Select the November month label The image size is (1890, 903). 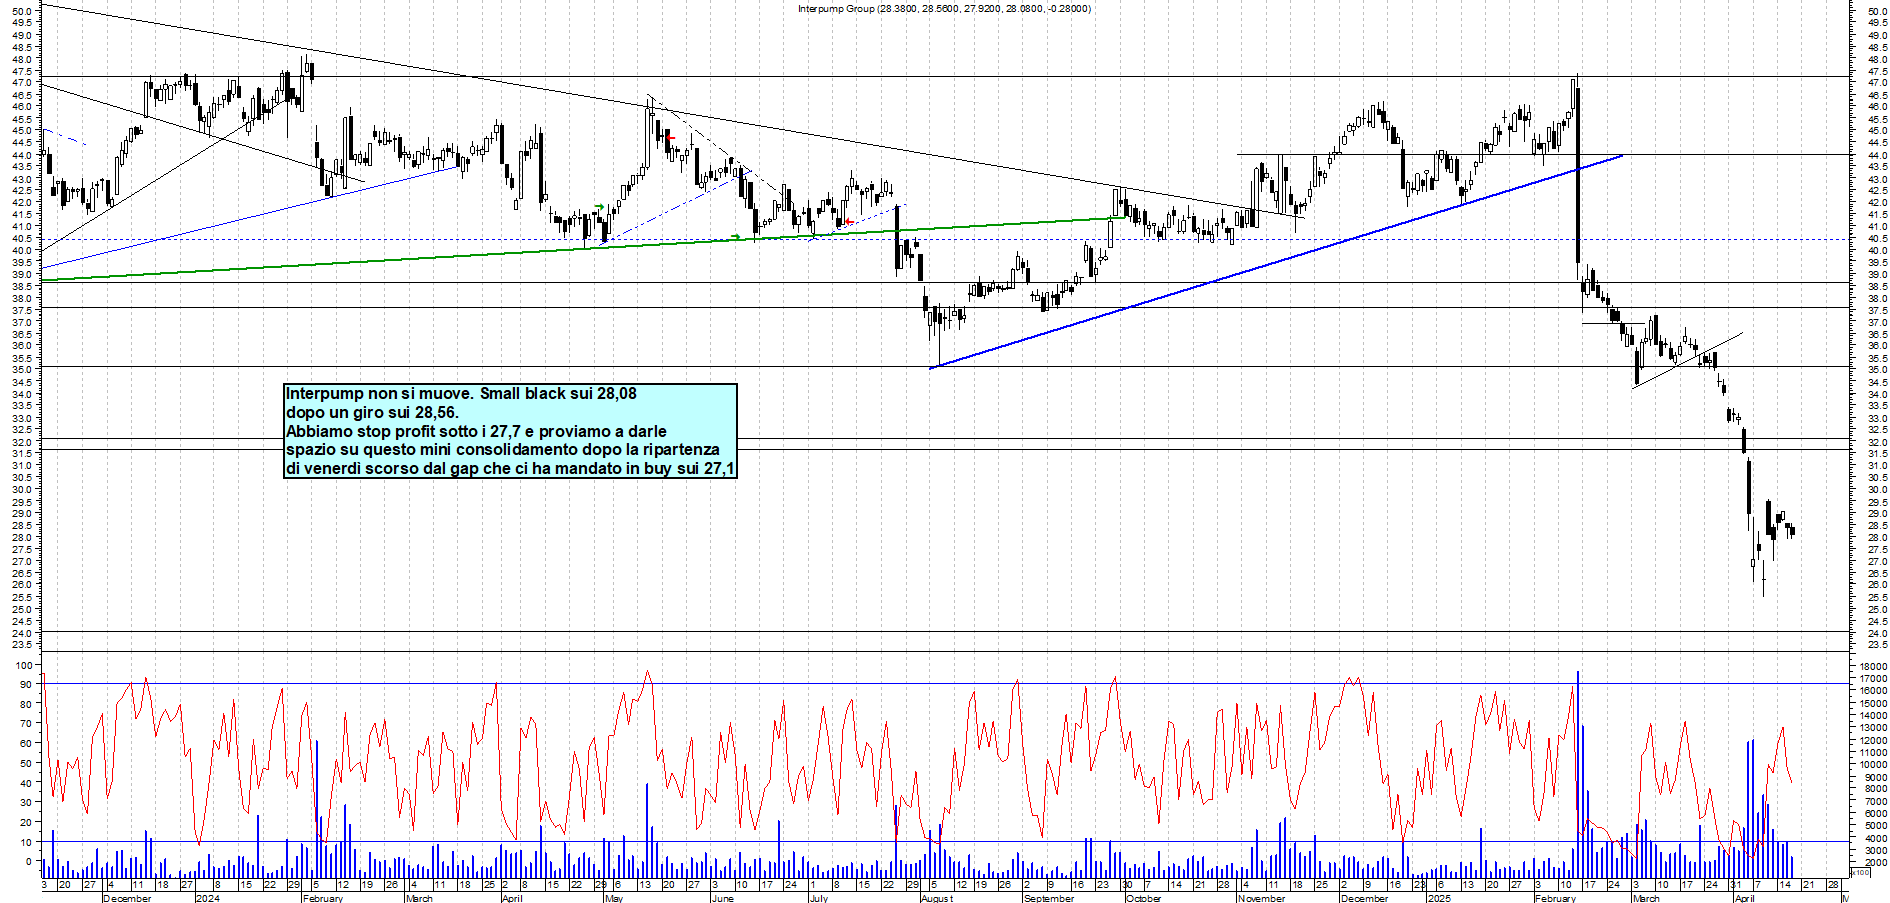1261,898
